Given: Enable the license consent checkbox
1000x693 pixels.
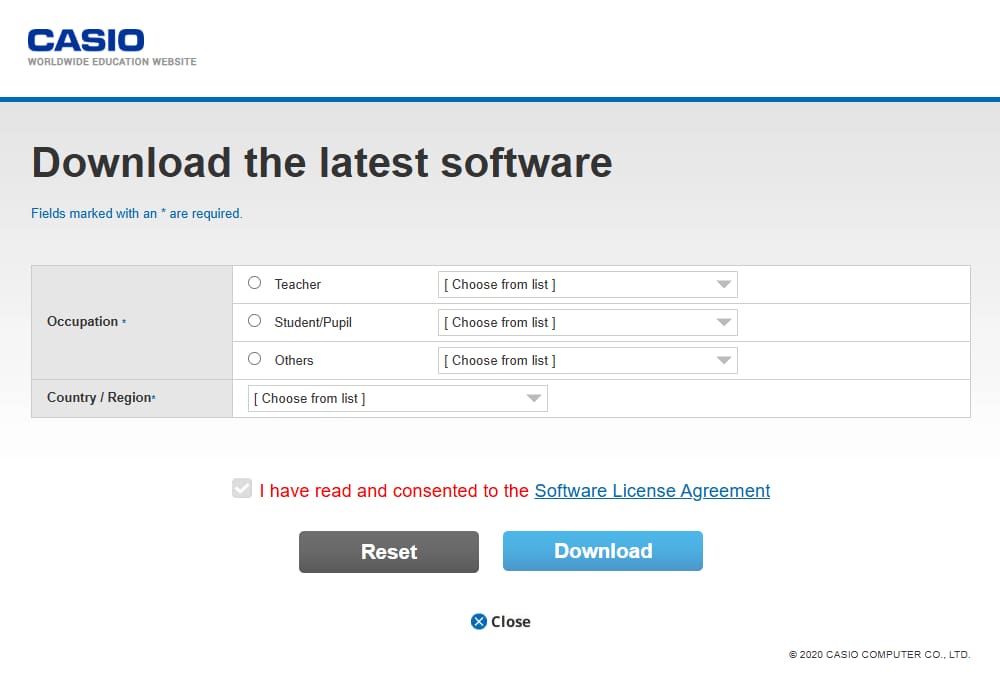Looking at the screenshot, I should pyautogui.click(x=241, y=489).
